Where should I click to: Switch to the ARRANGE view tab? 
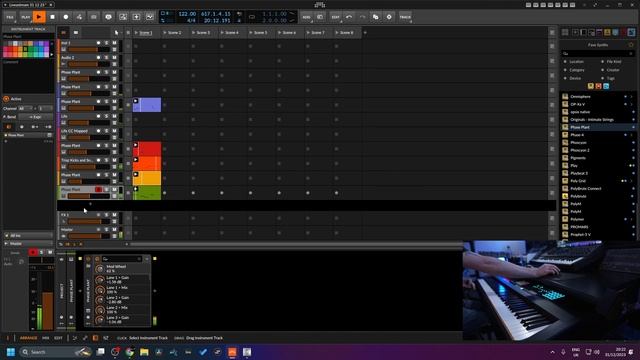28,338
